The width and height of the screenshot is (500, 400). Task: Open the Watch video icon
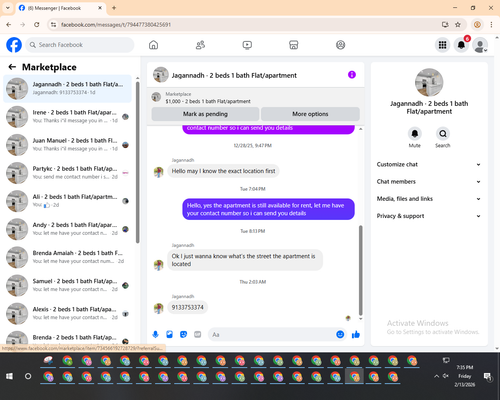247,45
